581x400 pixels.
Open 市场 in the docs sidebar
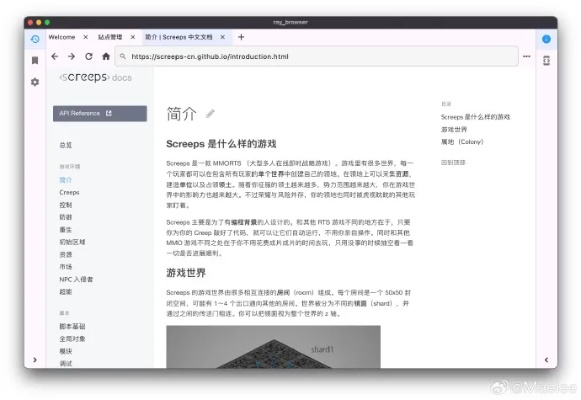[x=66, y=267]
